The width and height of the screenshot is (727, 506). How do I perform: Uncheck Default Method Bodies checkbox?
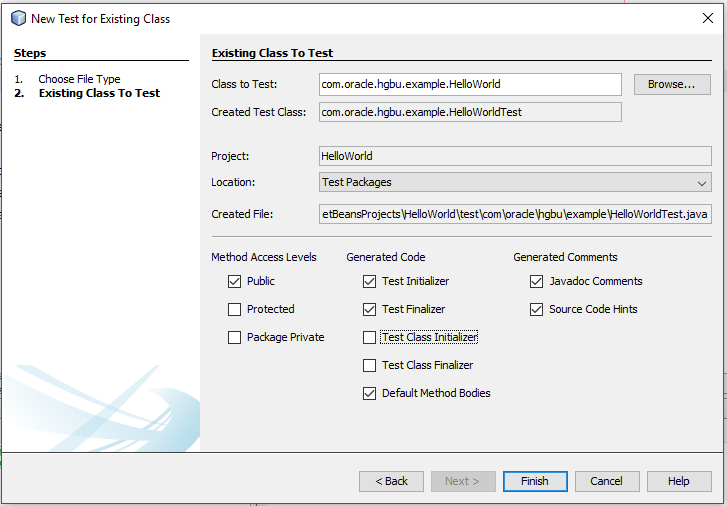[370, 394]
